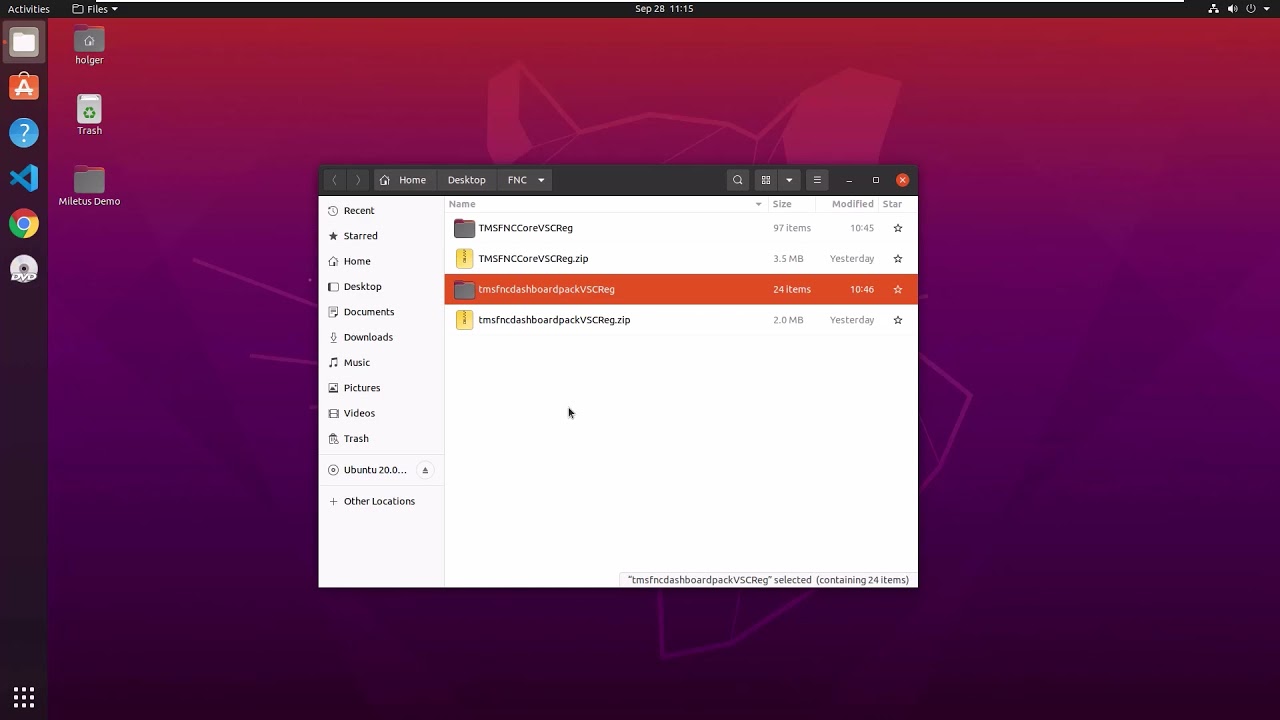Open the Files app menu in the top bar
The width and height of the screenshot is (1280, 720).
95,9
